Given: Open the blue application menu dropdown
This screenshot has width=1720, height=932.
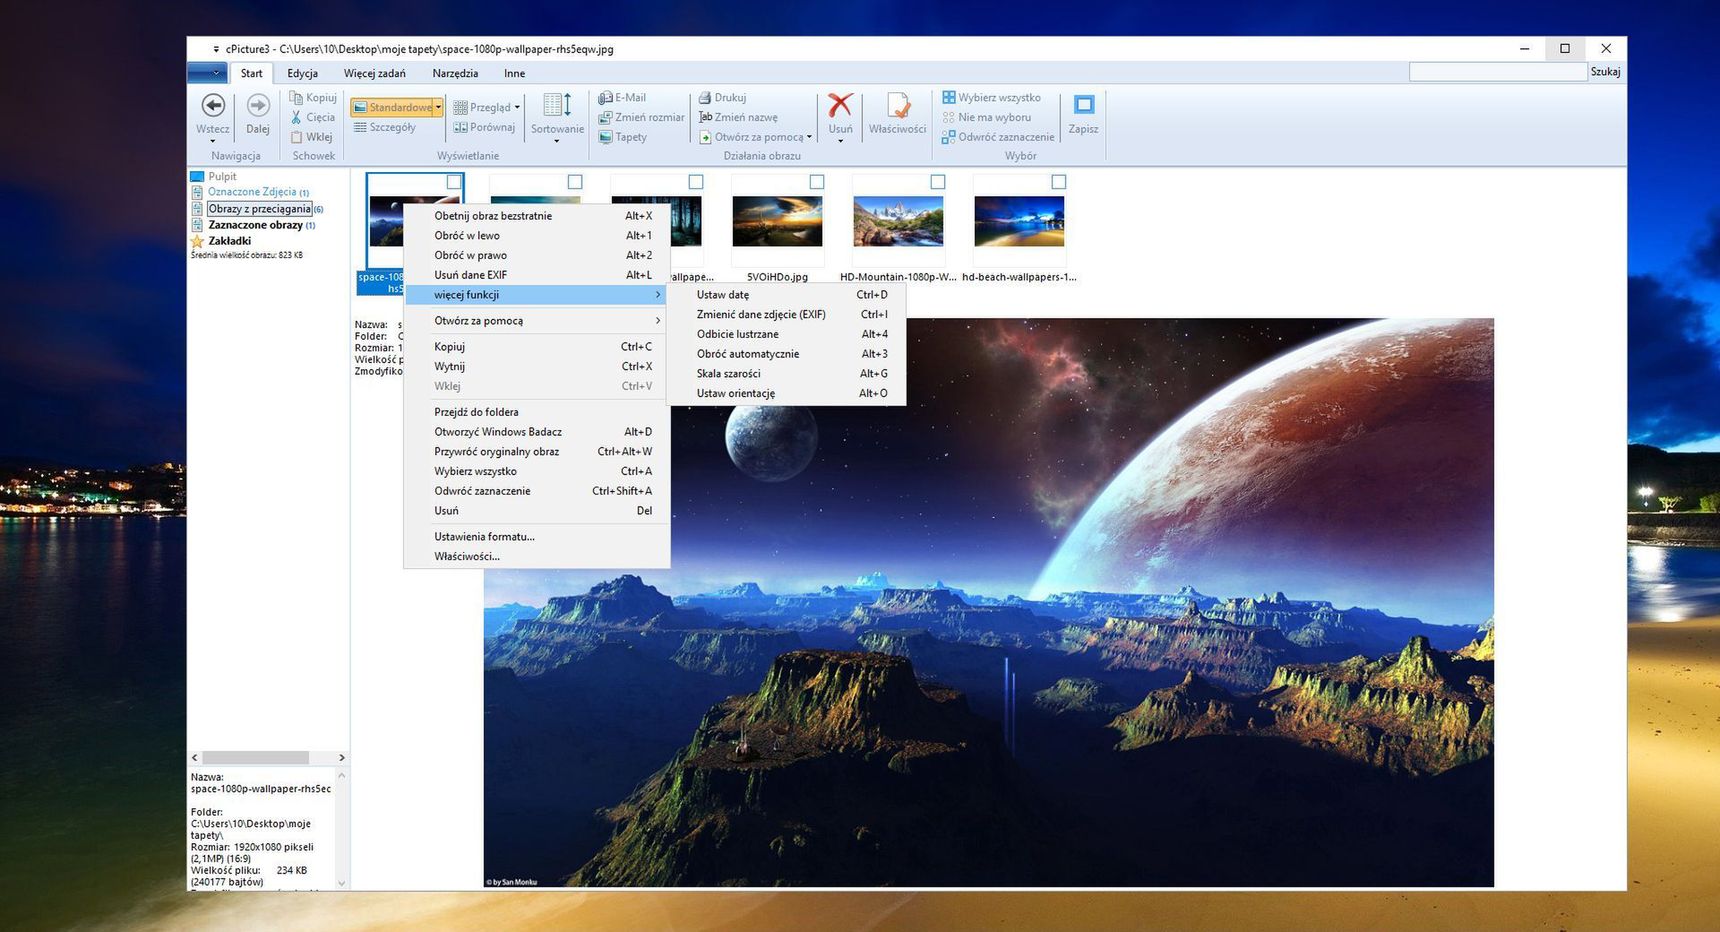Looking at the screenshot, I should click(x=207, y=73).
